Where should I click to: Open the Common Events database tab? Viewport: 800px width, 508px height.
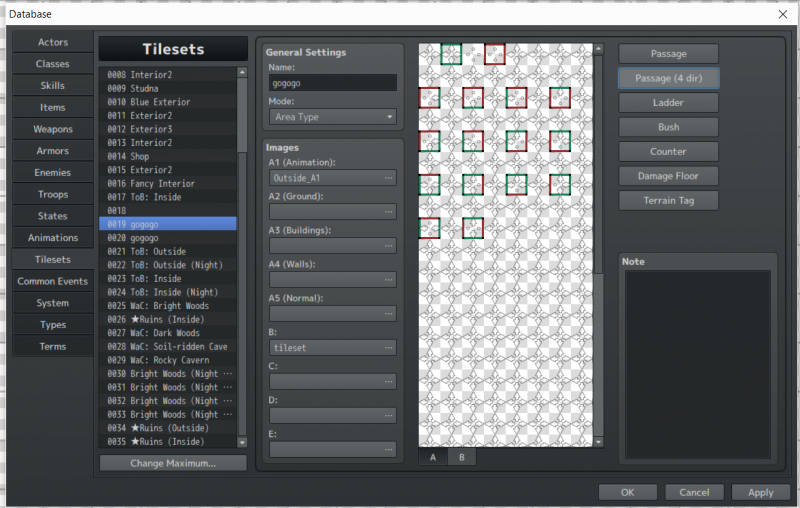pos(53,281)
